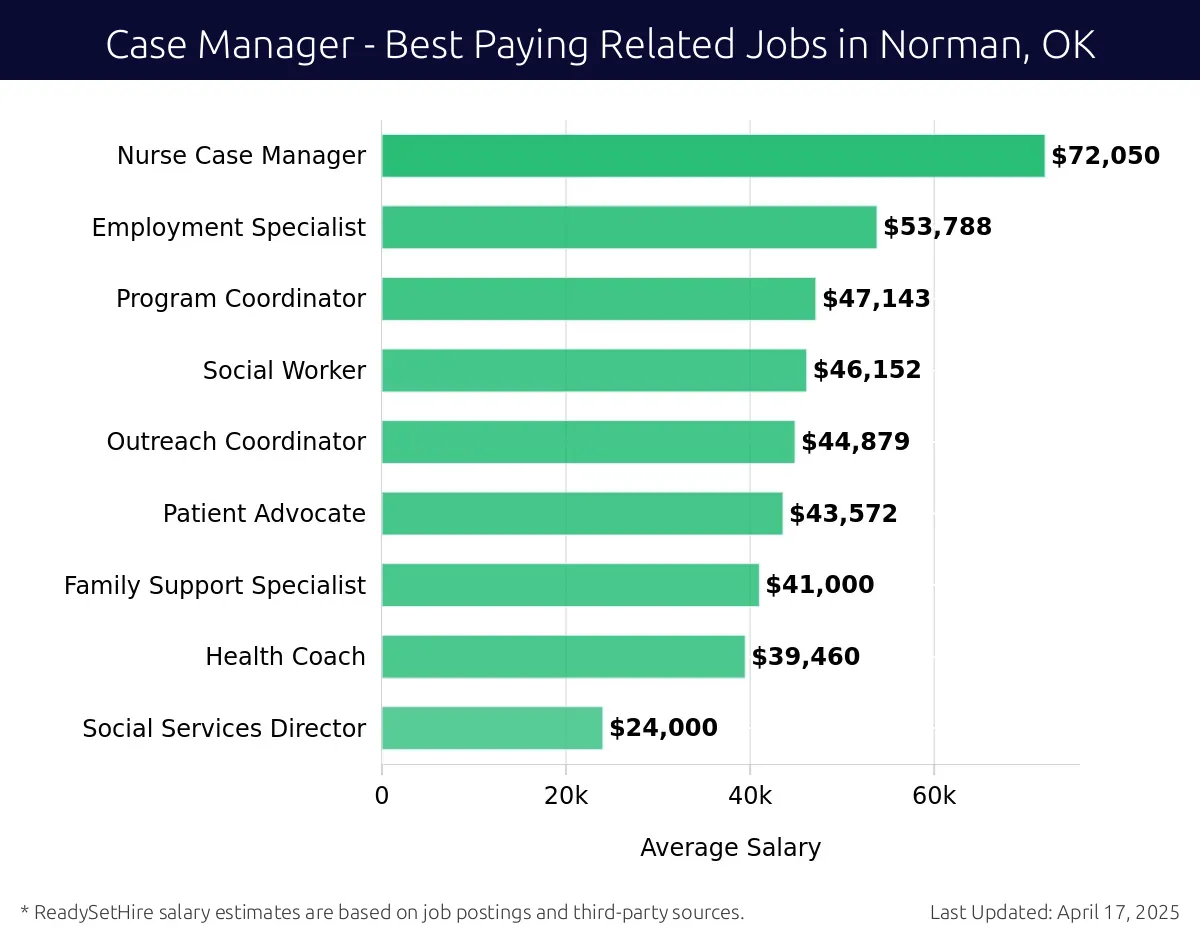Select the Health Coach bar

[563, 656]
